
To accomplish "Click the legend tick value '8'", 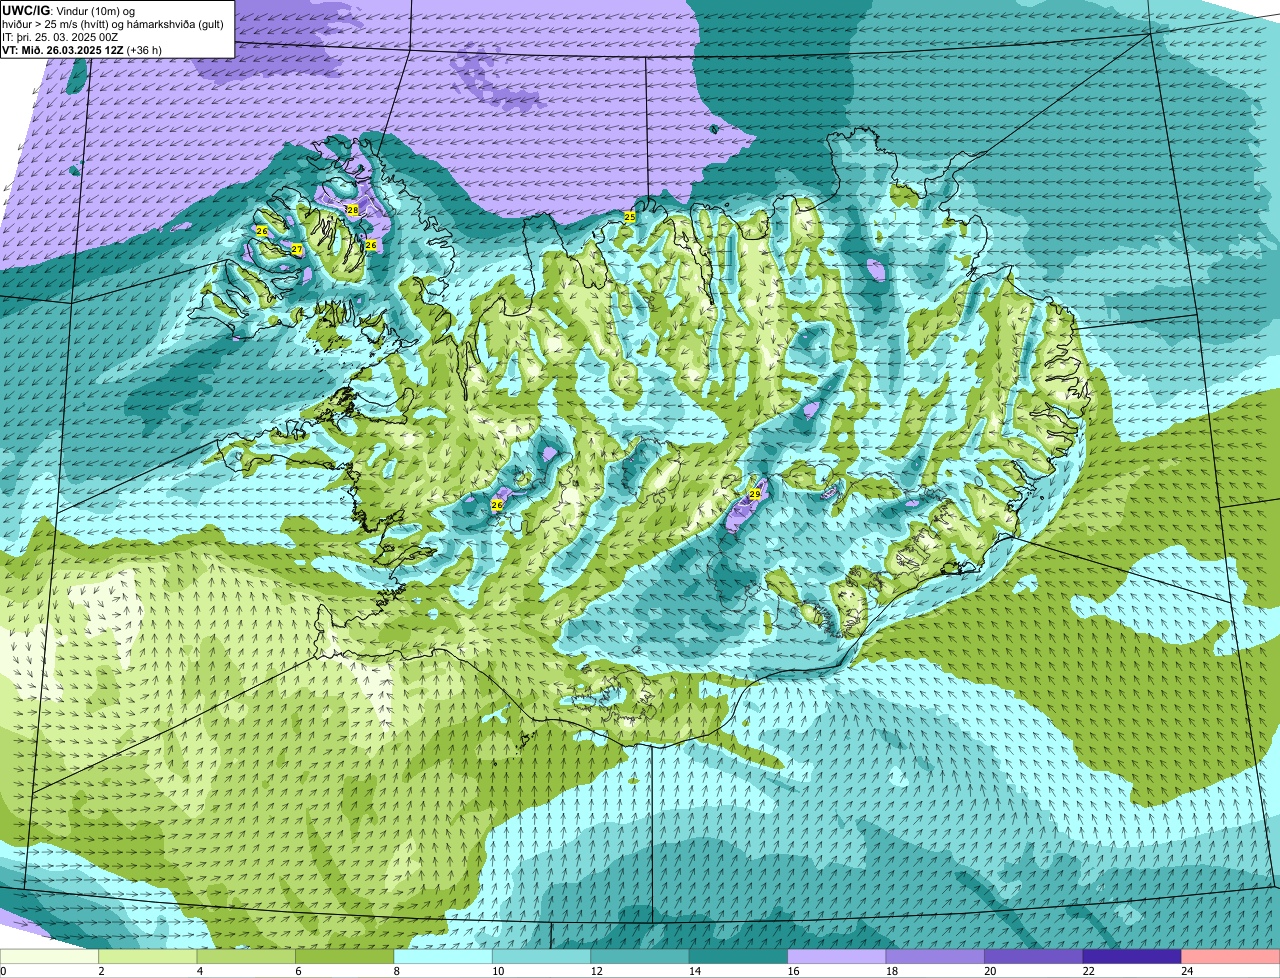I will 397,971.
